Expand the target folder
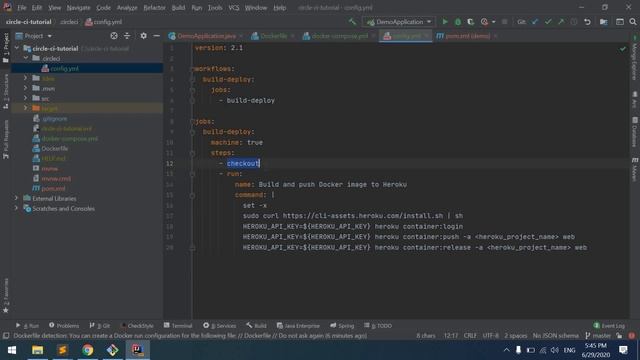 26,108
